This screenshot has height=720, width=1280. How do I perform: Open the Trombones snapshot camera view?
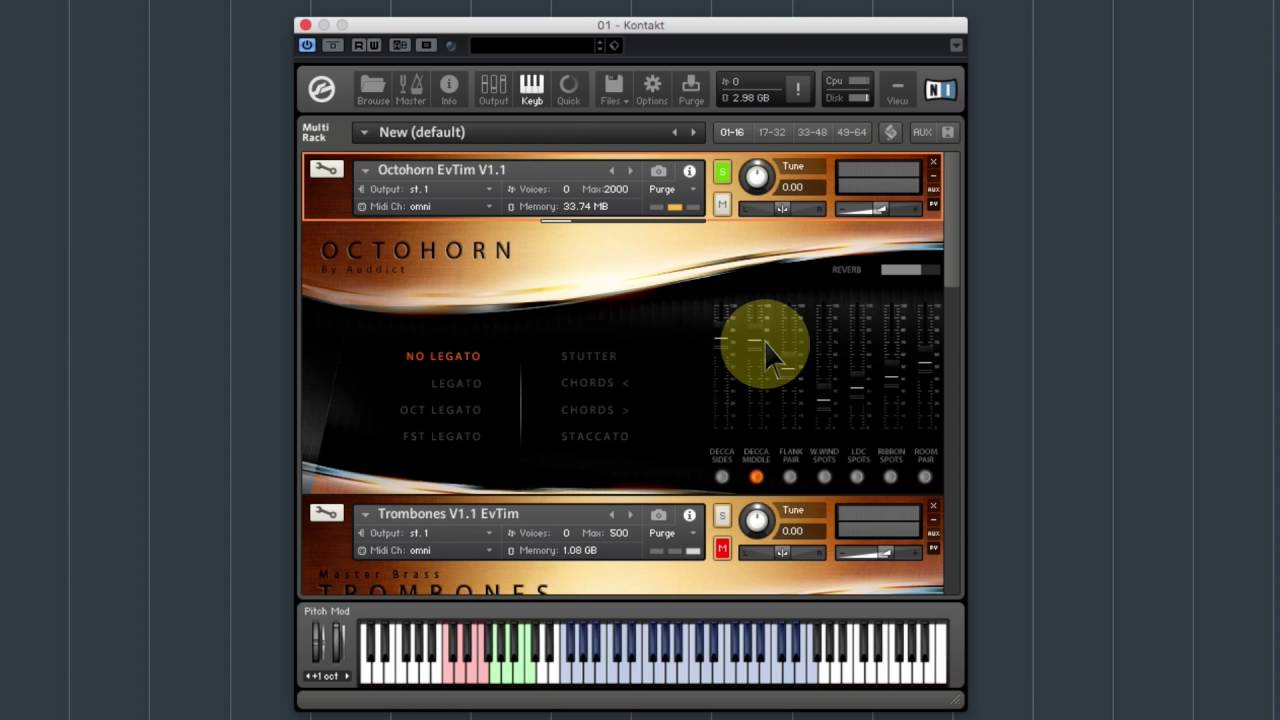pyautogui.click(x=658, y=515)
